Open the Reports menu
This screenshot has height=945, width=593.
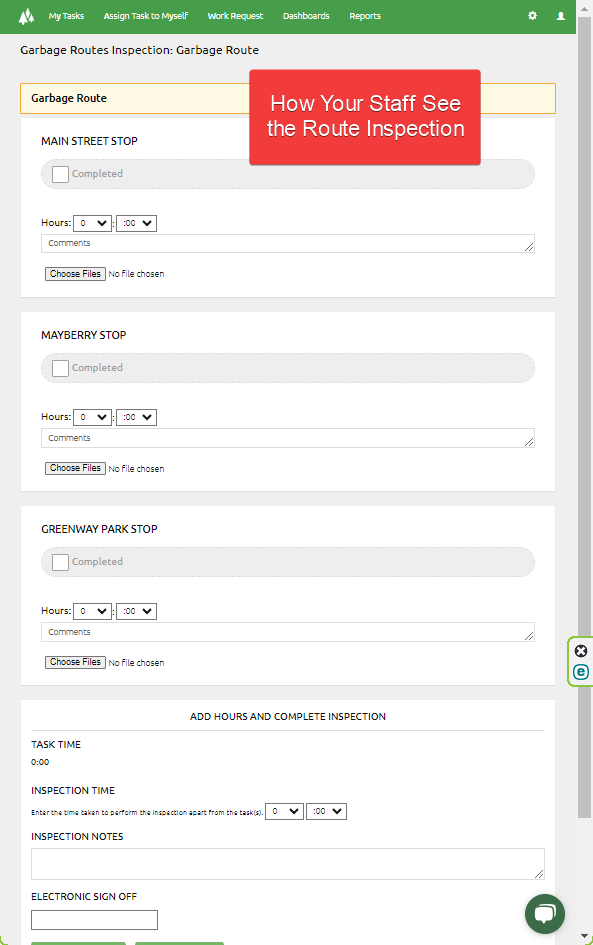click(365, 16)
